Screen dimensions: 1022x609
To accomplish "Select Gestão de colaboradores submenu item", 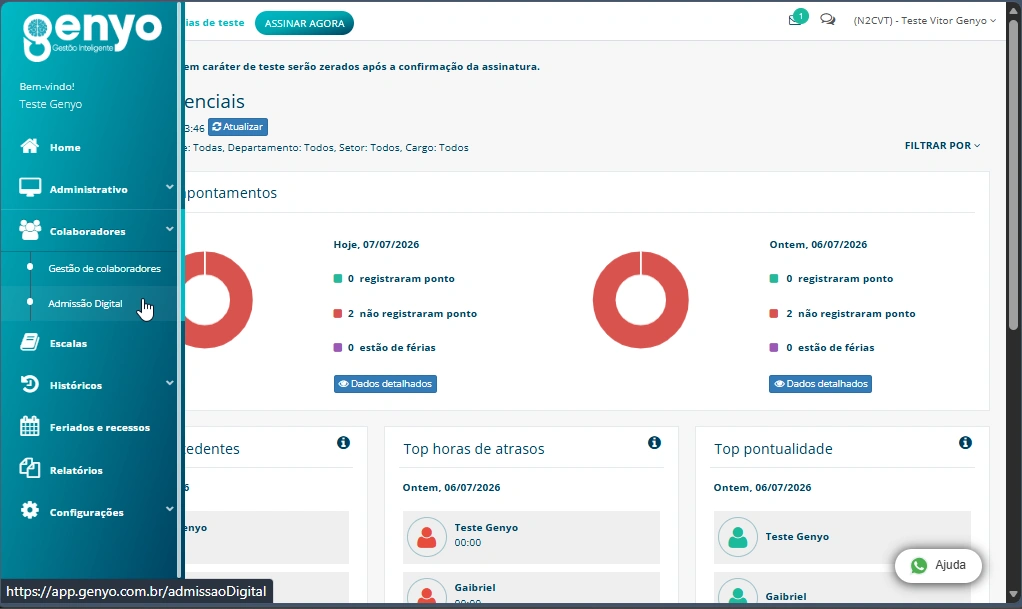I will (x=104, y=268).
